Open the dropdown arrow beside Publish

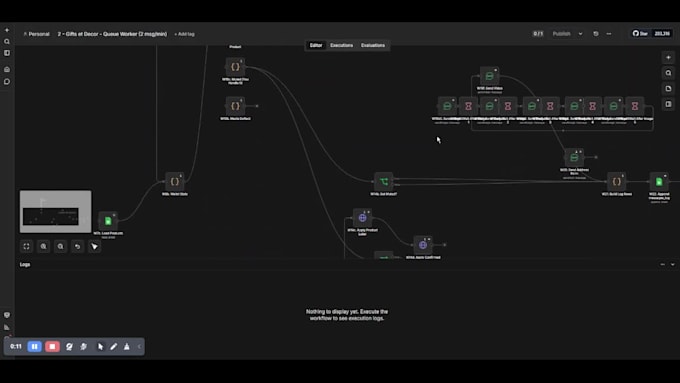click(x=580, y=34)
